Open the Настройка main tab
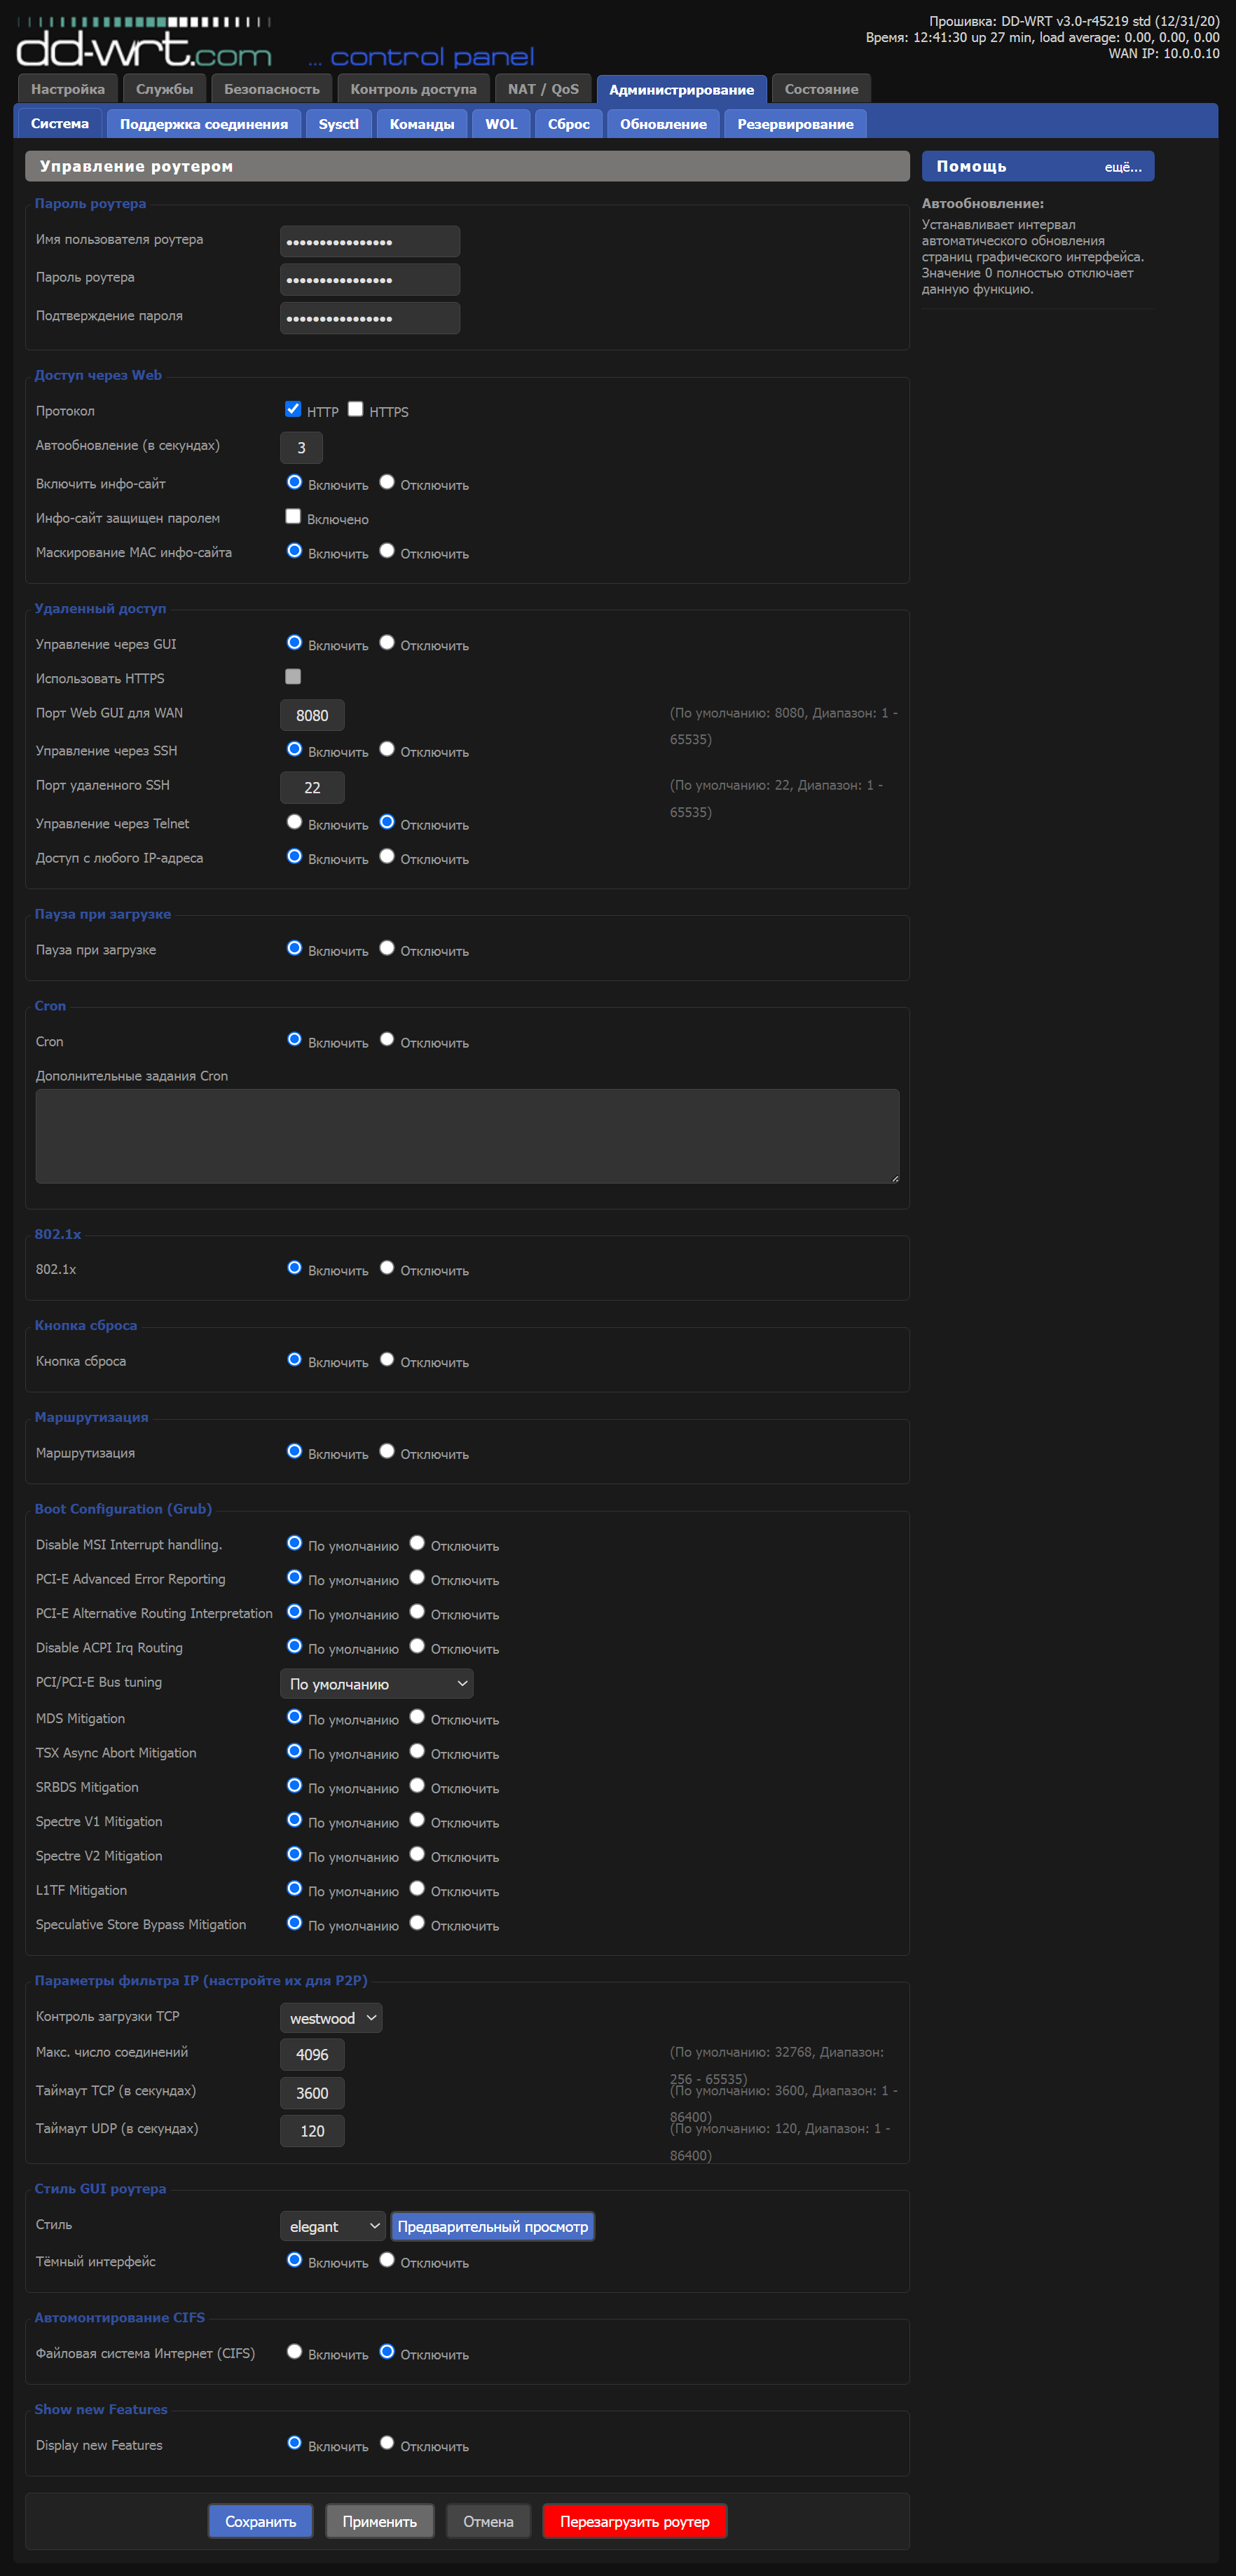Image resolution: width=1236 pixels, height=2576 pixels. coord(68,89)
